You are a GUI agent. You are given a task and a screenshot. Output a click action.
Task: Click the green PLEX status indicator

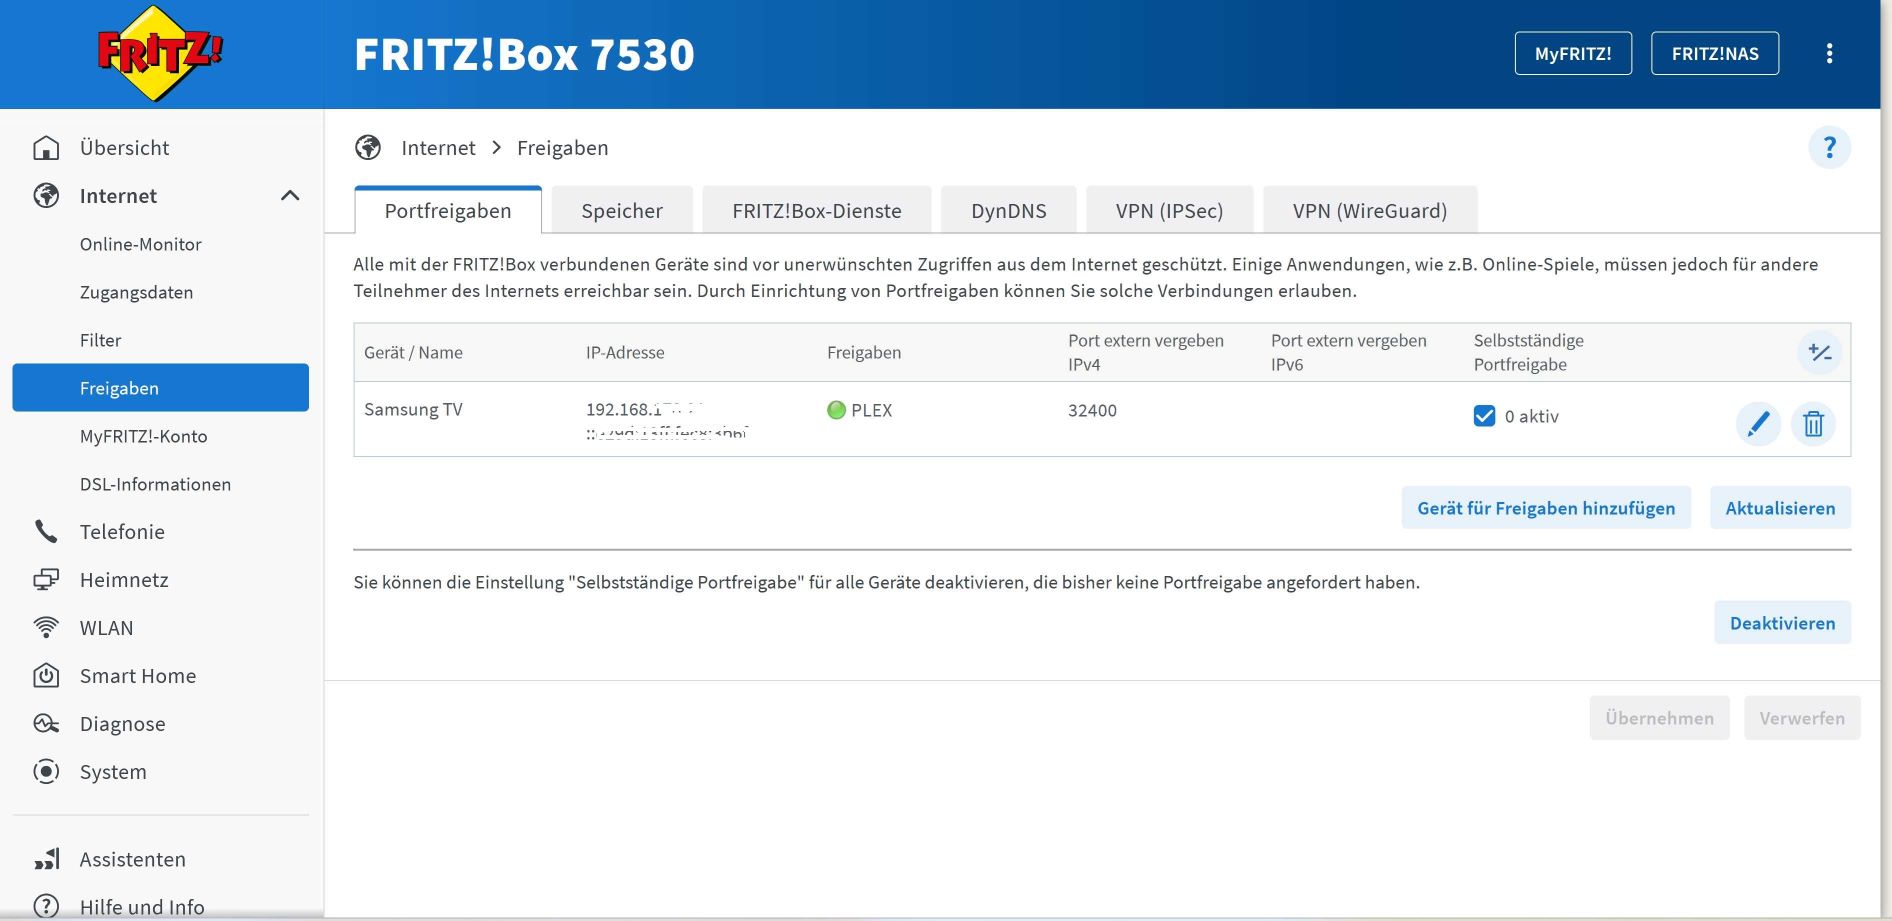pyautogui.click(x=837, y=410)
